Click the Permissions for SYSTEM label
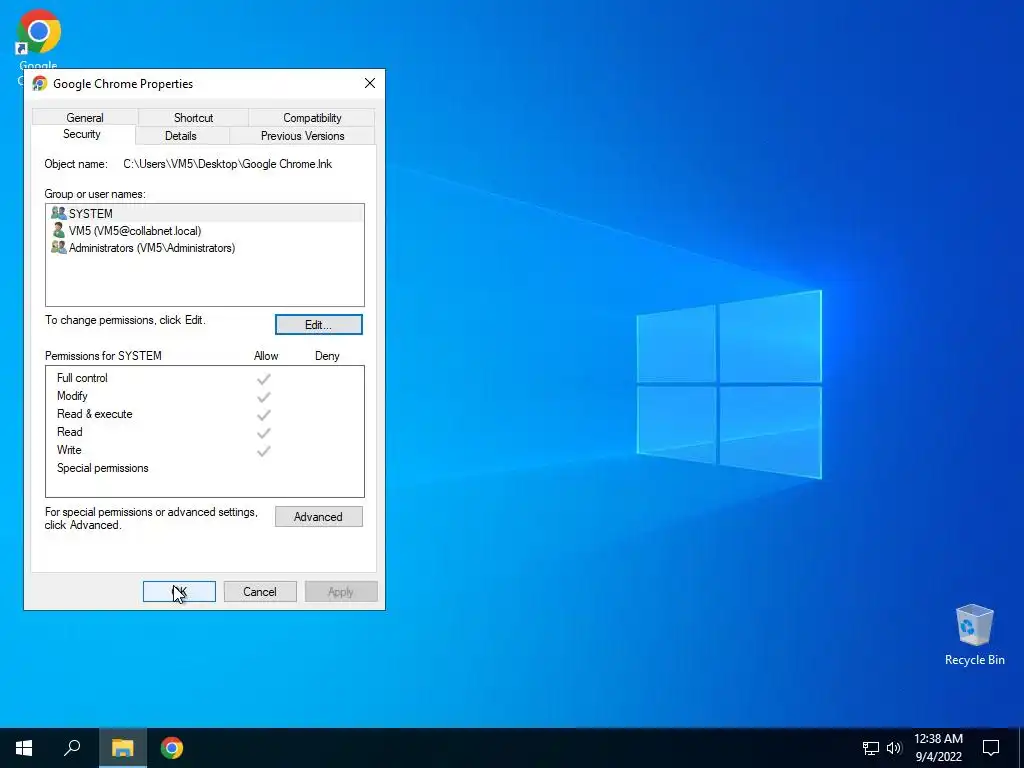 [103, 356]
